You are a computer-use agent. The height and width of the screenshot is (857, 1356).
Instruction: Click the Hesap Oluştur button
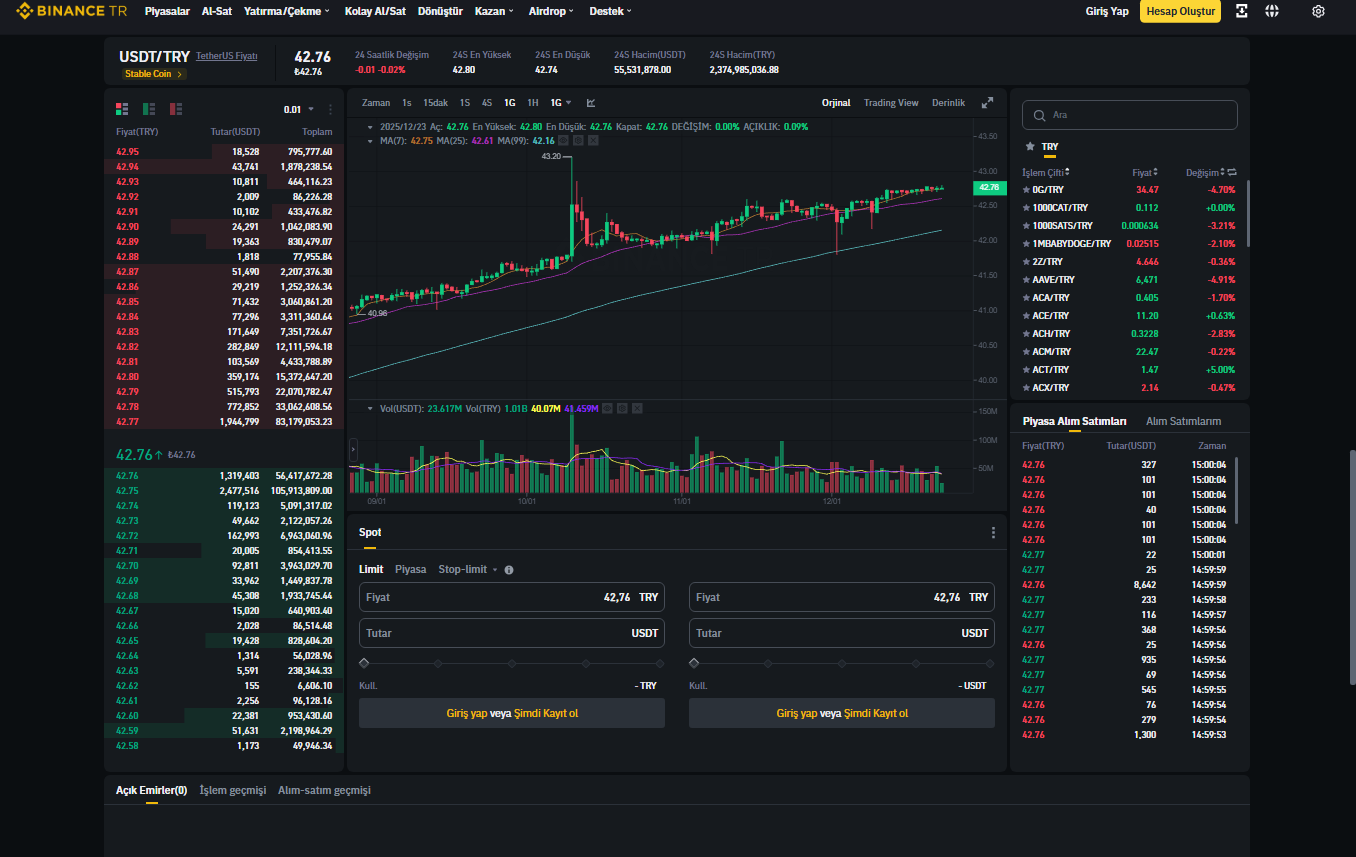(1180, 12)
